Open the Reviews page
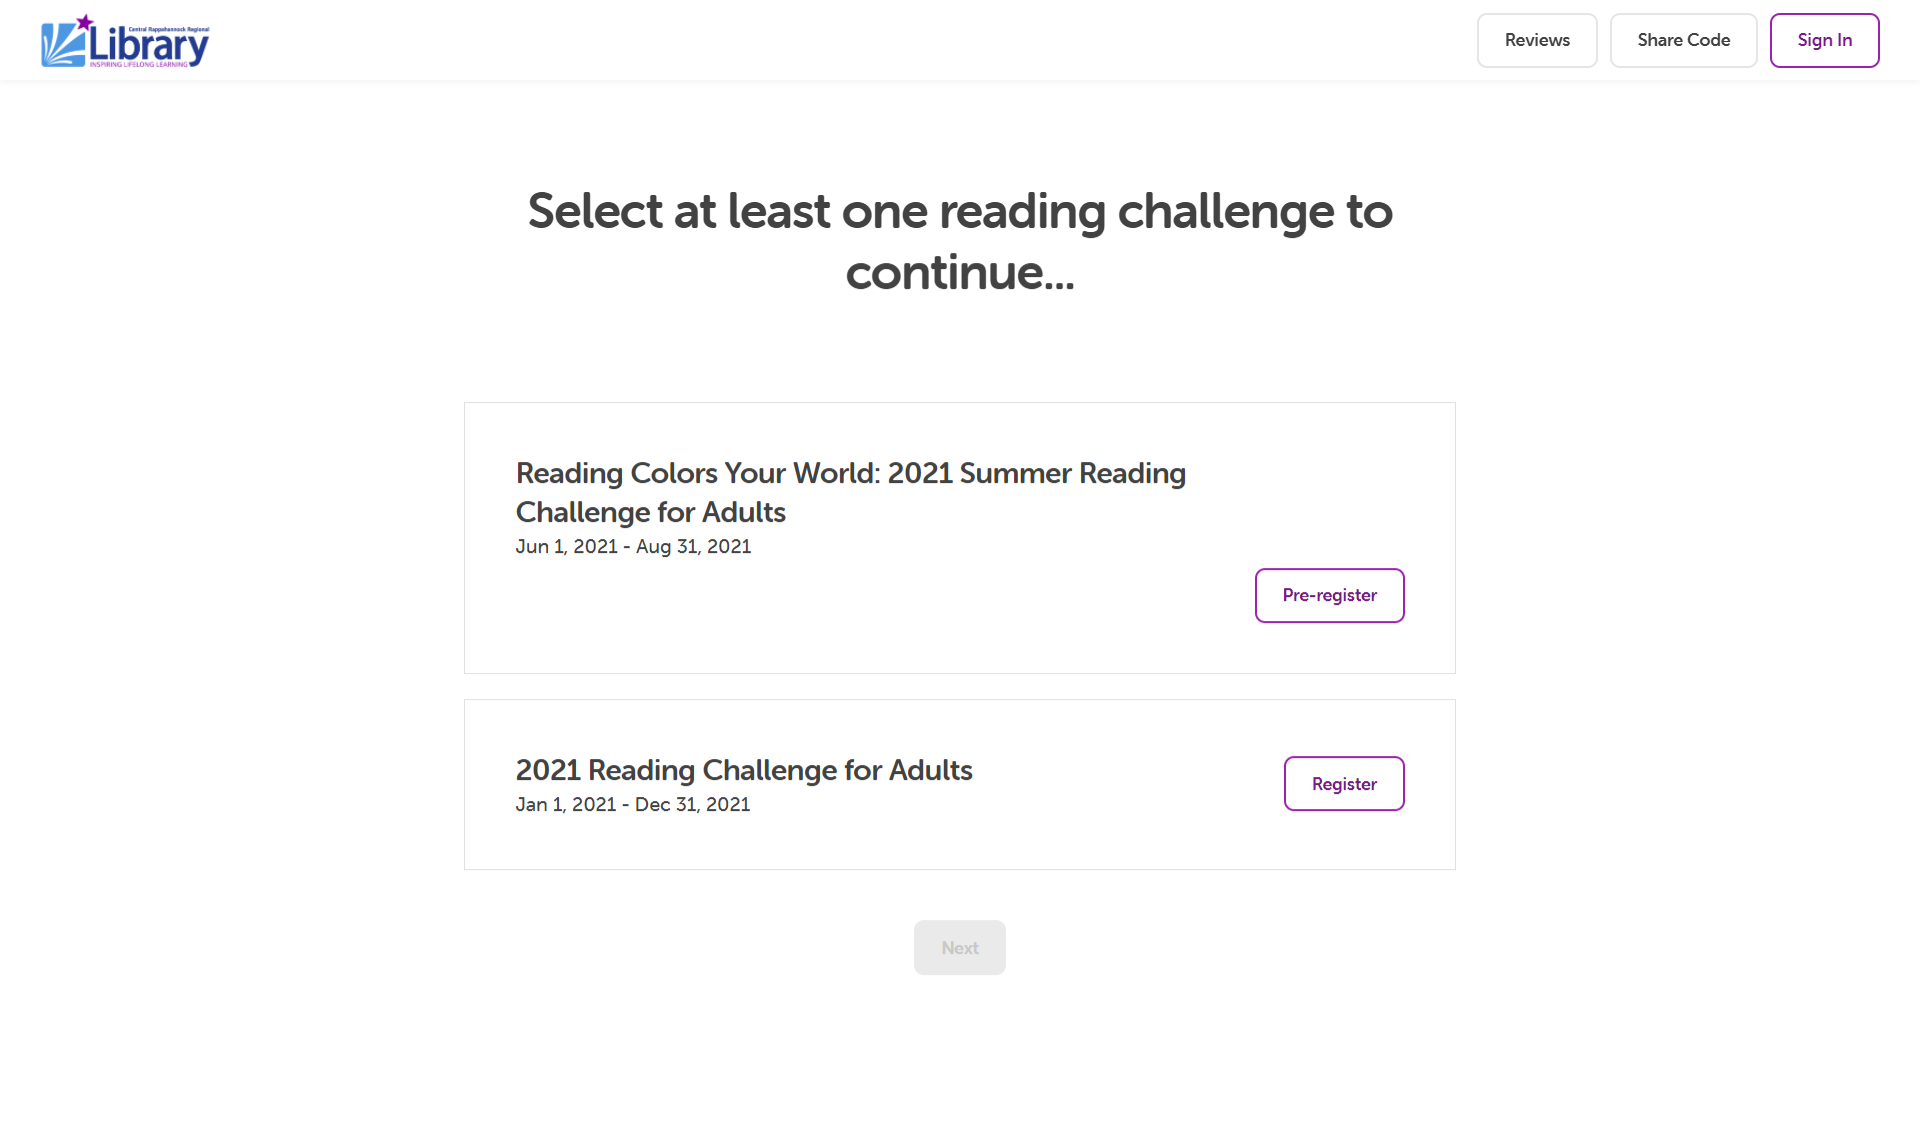Screen dimensions: 1920x1135 [1537, 40]
